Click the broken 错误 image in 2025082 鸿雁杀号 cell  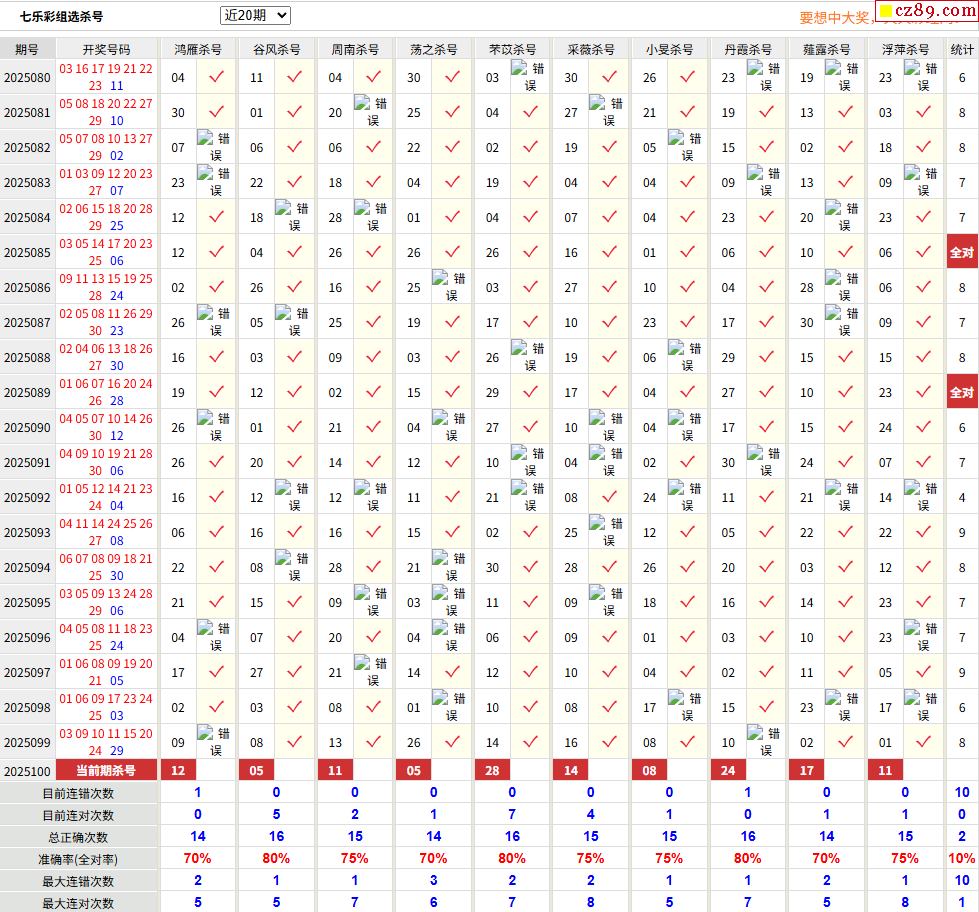(x=214, y=147)
